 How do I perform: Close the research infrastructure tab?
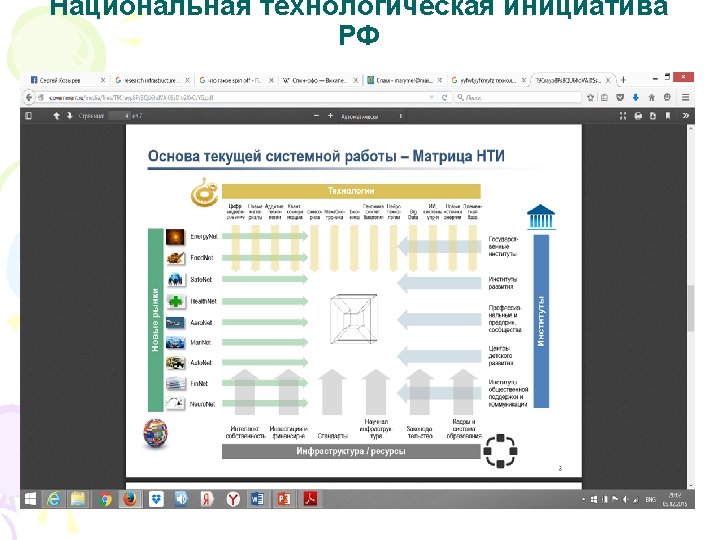187,80
